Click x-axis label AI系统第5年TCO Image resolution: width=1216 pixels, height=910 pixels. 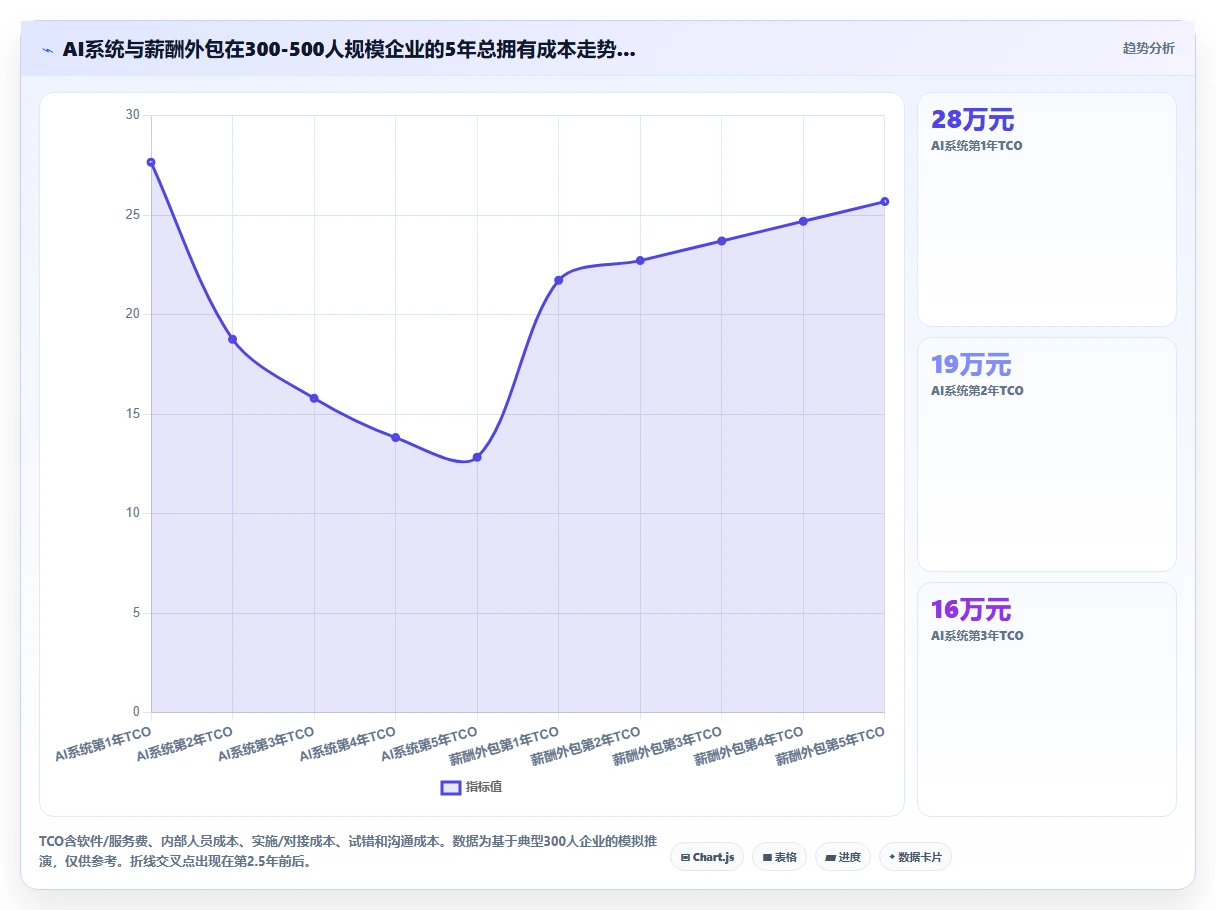click(429, 745)
